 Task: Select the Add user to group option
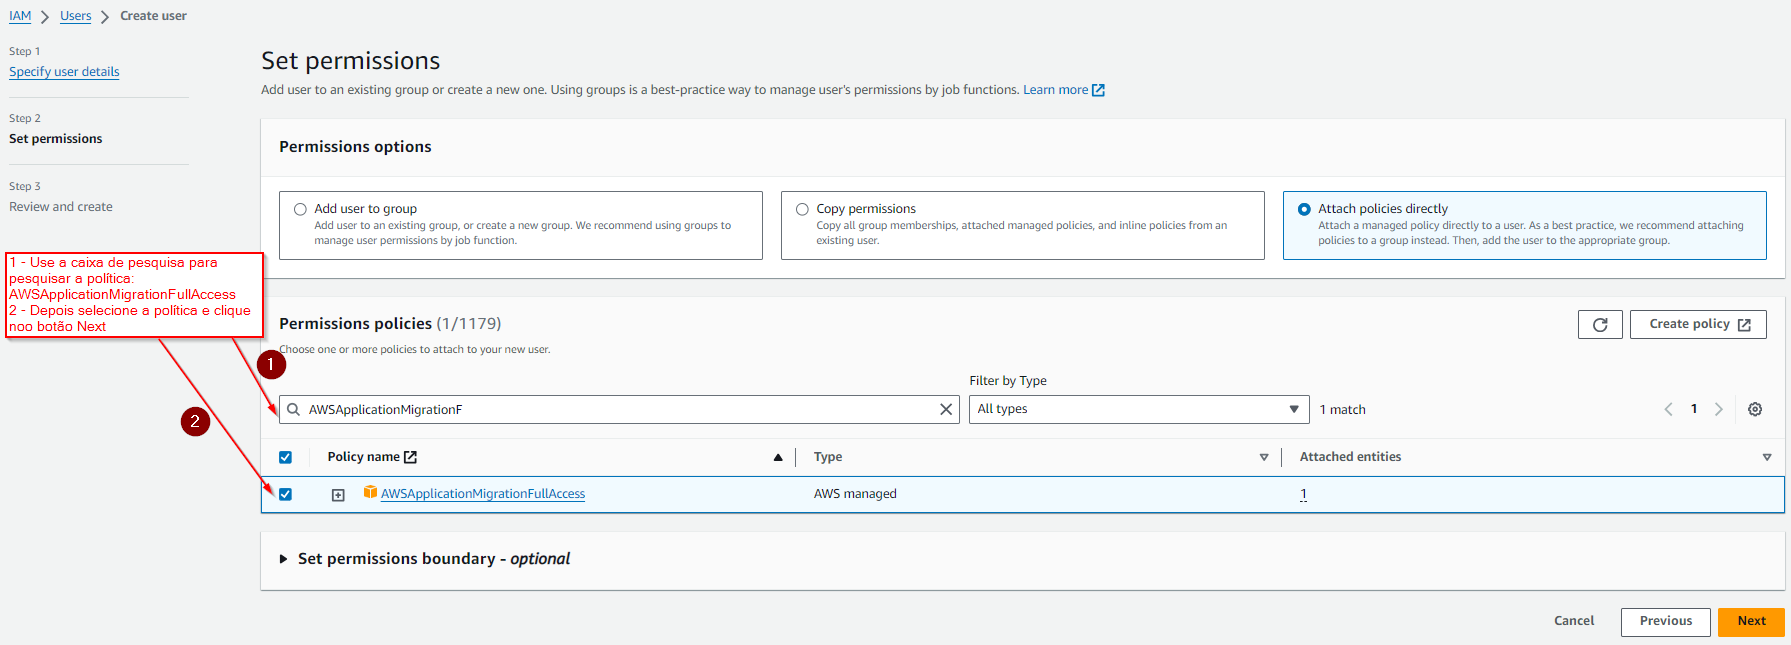[x=300, y=210]
